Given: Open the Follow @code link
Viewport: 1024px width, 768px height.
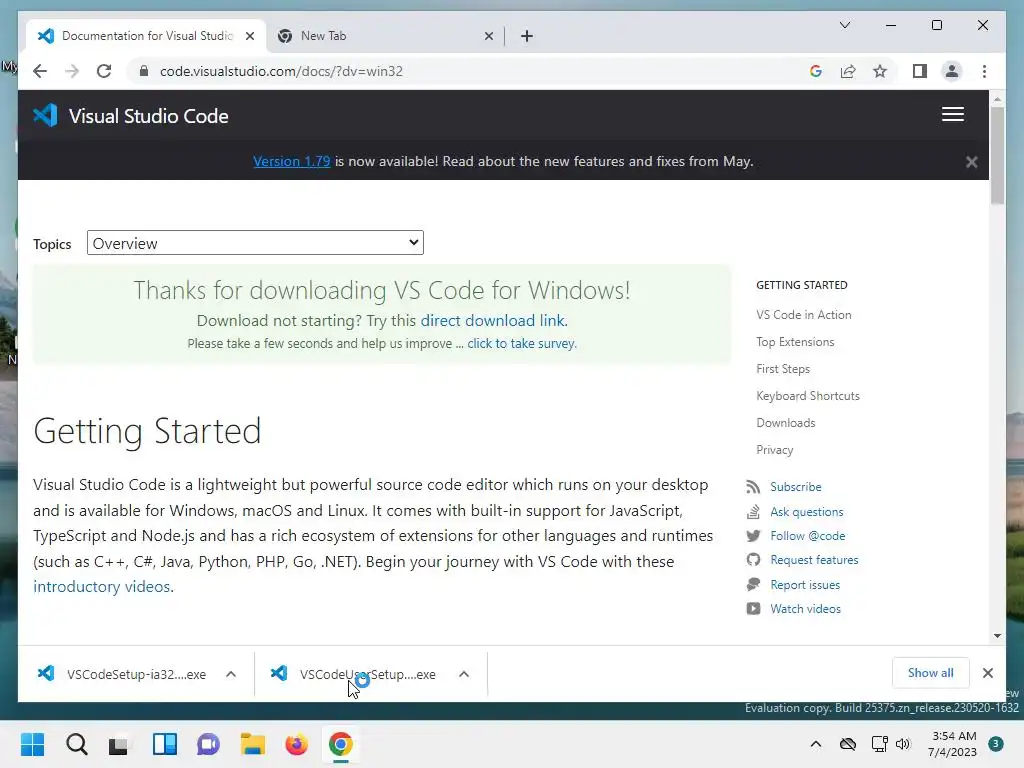Looking at the screenshot, I should click(x=807, y=536).
